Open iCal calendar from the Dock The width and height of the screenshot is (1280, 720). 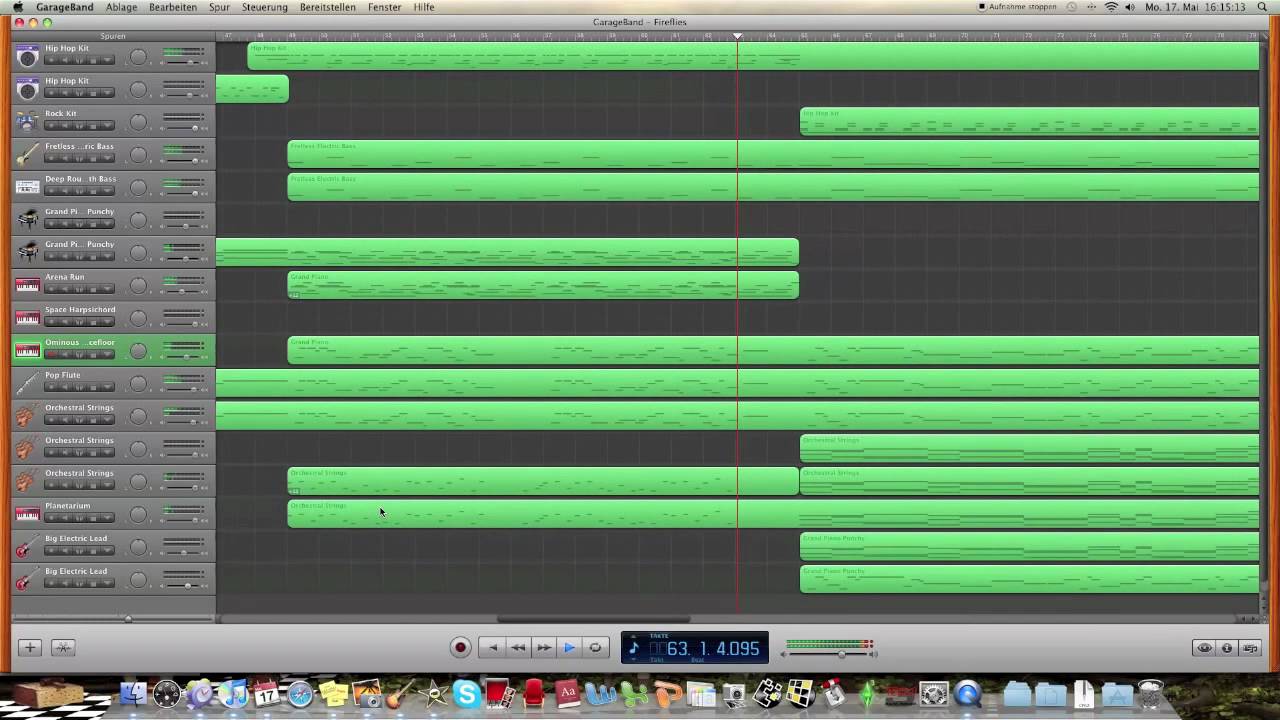pos(267,694)
